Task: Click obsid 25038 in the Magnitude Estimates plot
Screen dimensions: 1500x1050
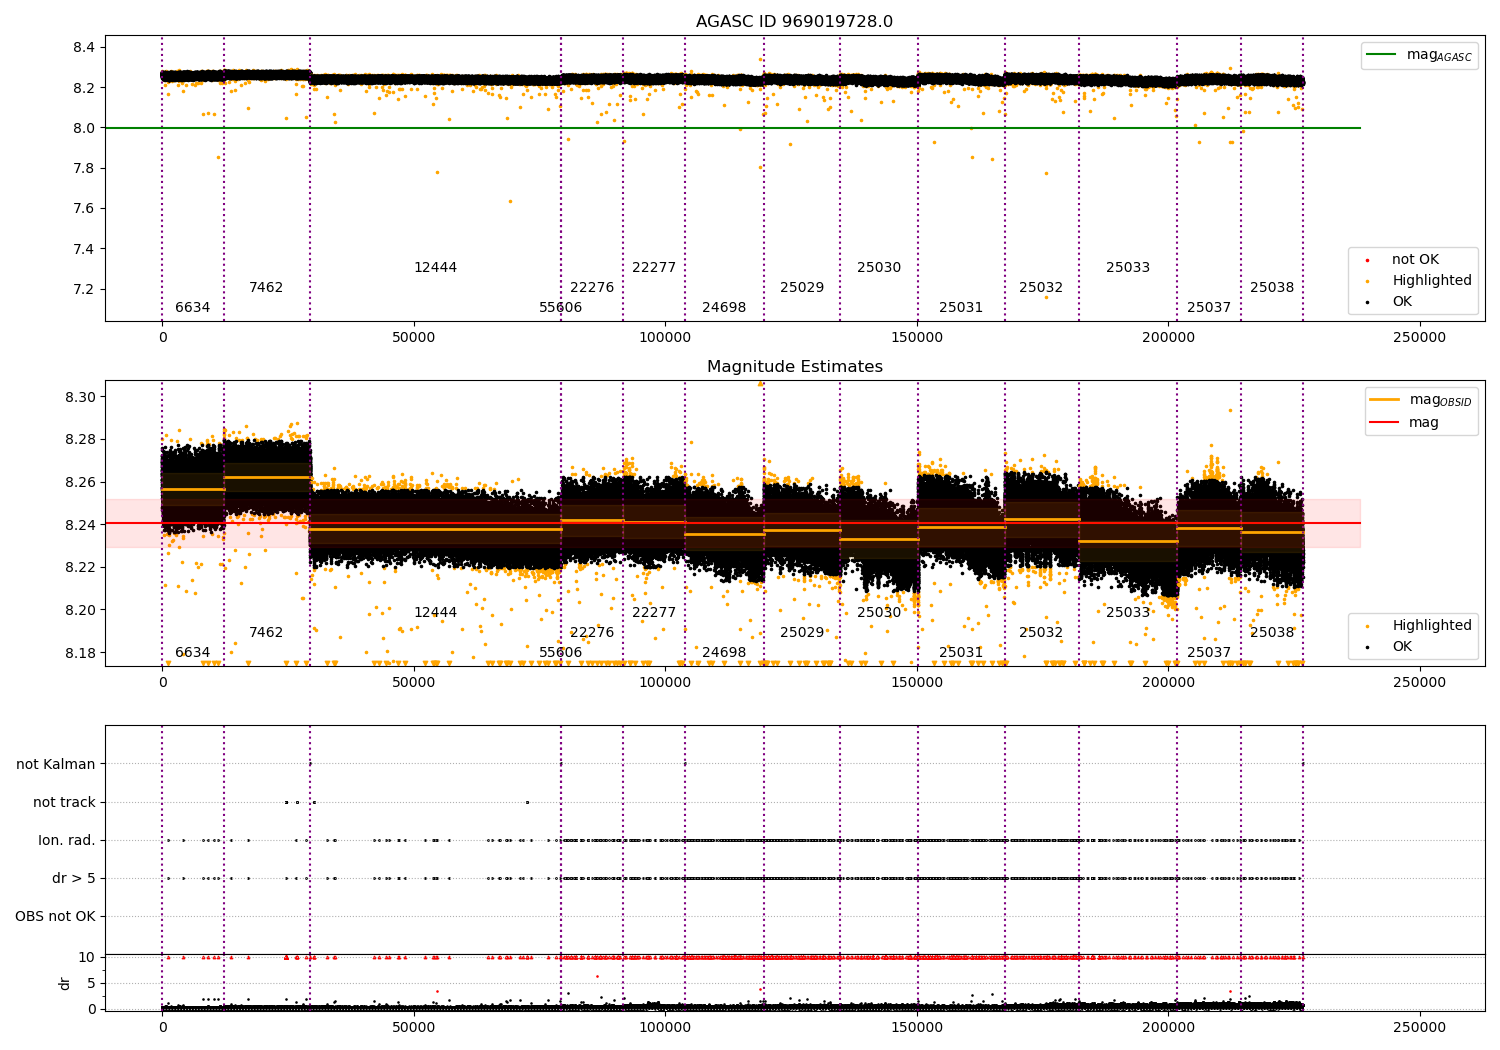Action: [x=1272, y=633]
